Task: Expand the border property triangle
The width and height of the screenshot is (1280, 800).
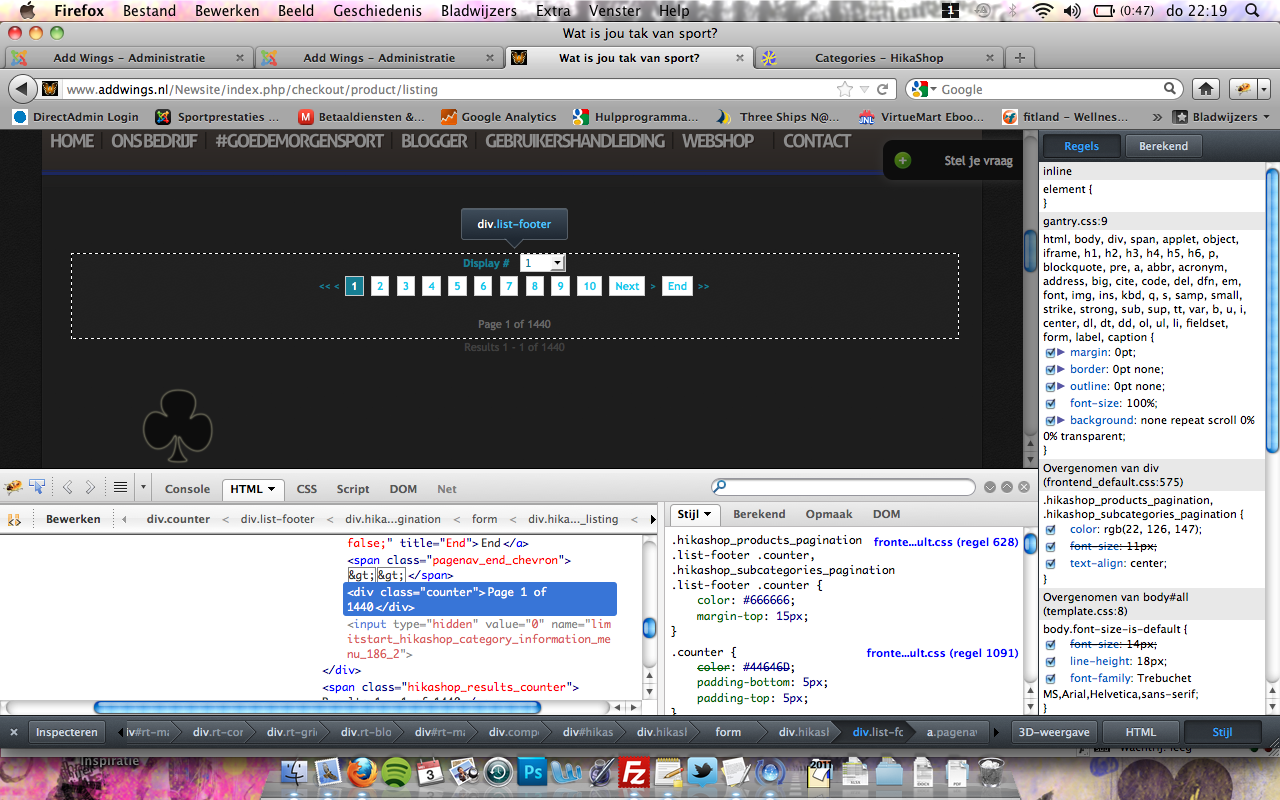Action: [1061, 370]
